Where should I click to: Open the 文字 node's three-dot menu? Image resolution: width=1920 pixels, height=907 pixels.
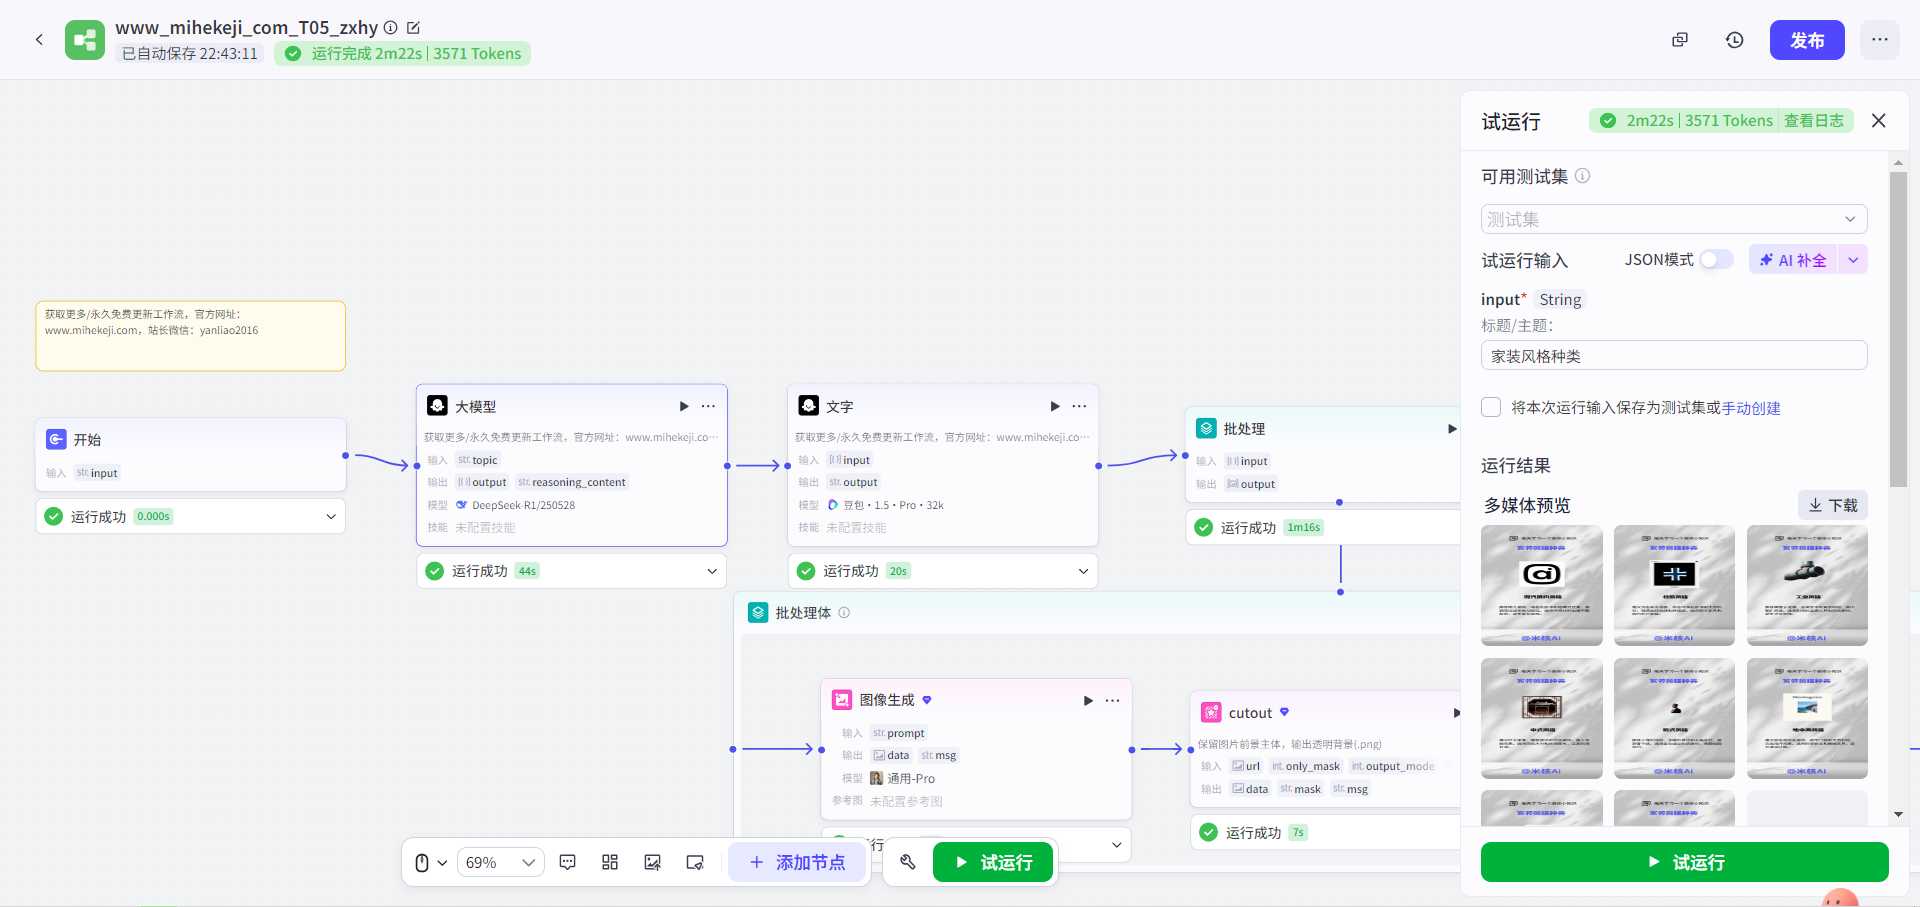(x=1079, y=406)
